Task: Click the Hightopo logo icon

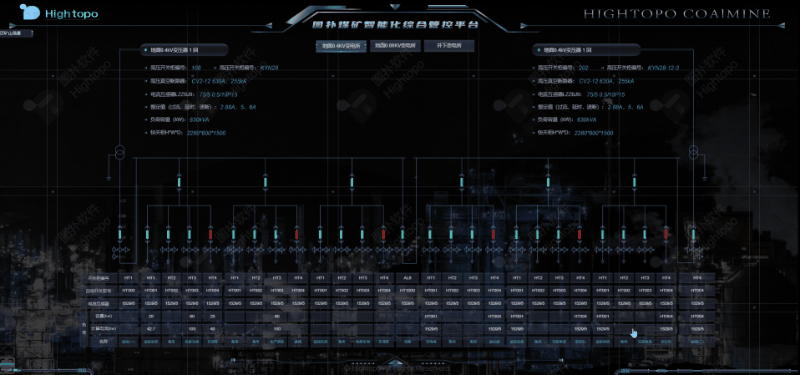Action: (x=30, y=12)
